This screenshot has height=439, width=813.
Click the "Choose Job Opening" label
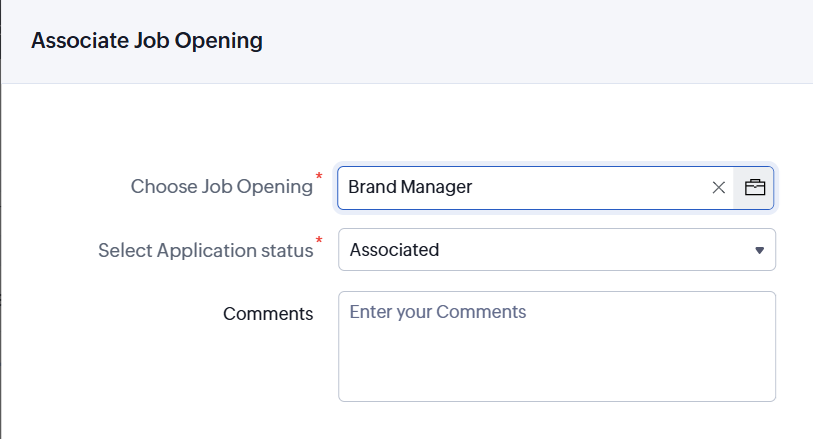pyautogui.click(x=221, y=187)
